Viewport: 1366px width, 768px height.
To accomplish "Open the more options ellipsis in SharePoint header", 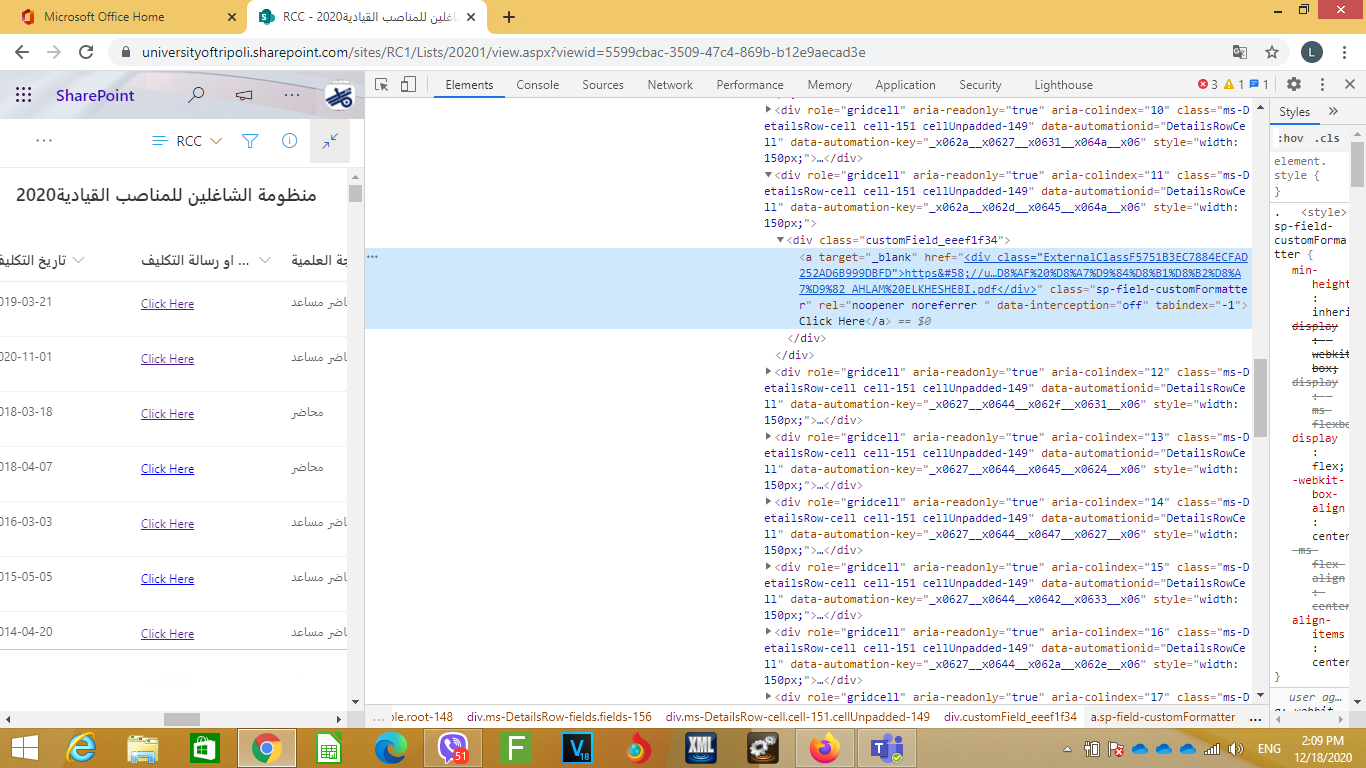I will [x=292, y=95].
